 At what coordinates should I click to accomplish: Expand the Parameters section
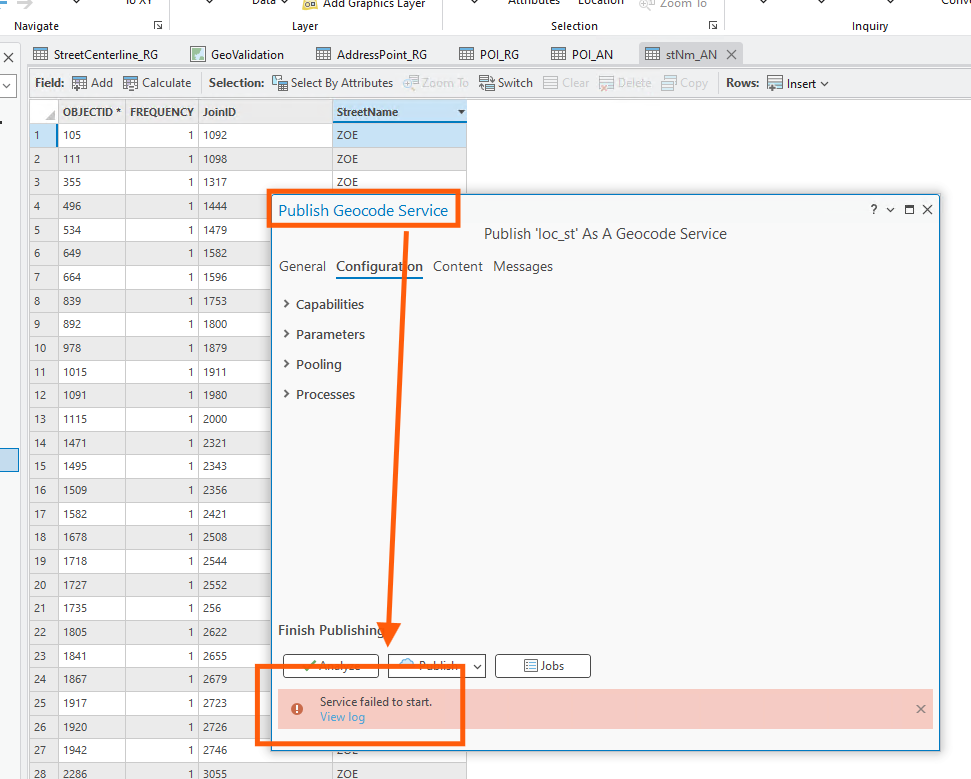pos(287,334)
